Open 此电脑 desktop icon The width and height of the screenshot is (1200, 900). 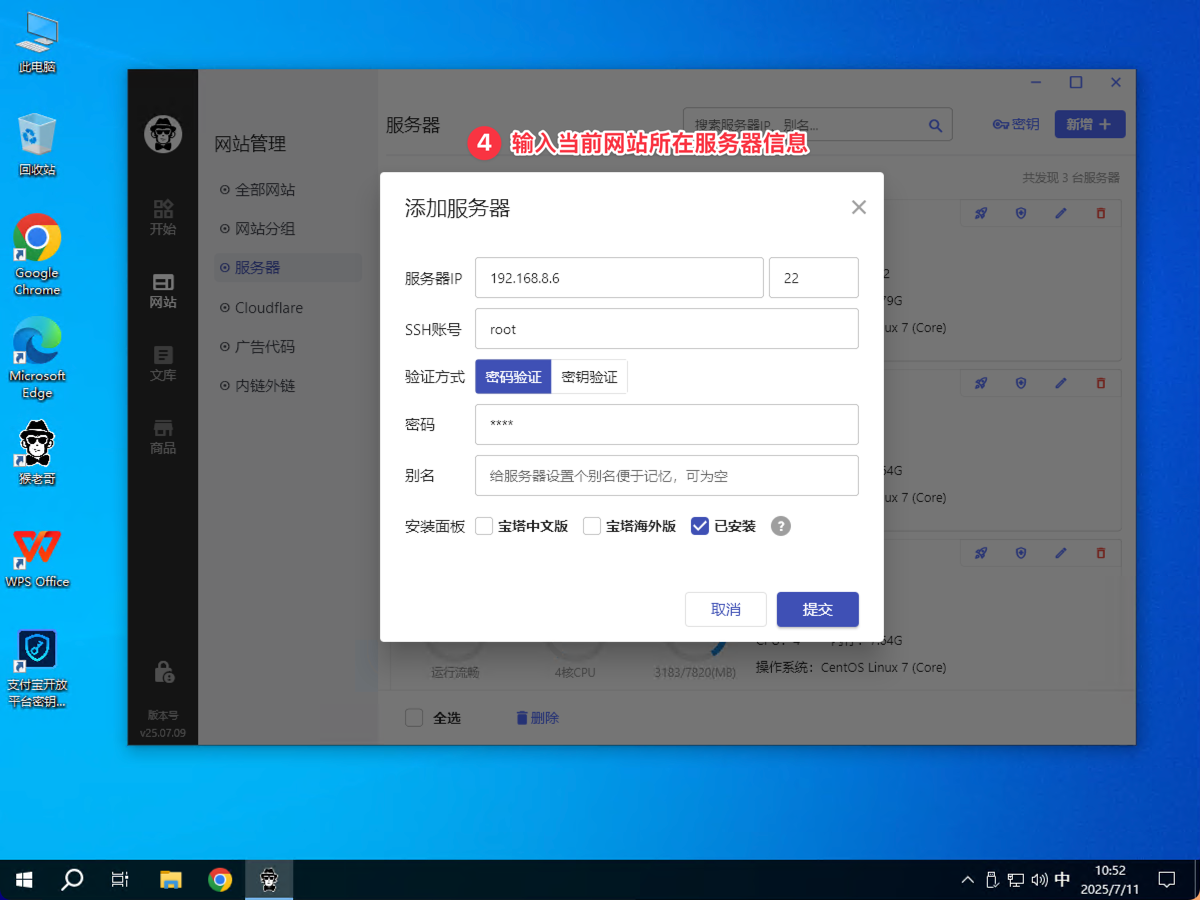pos(37,43)
